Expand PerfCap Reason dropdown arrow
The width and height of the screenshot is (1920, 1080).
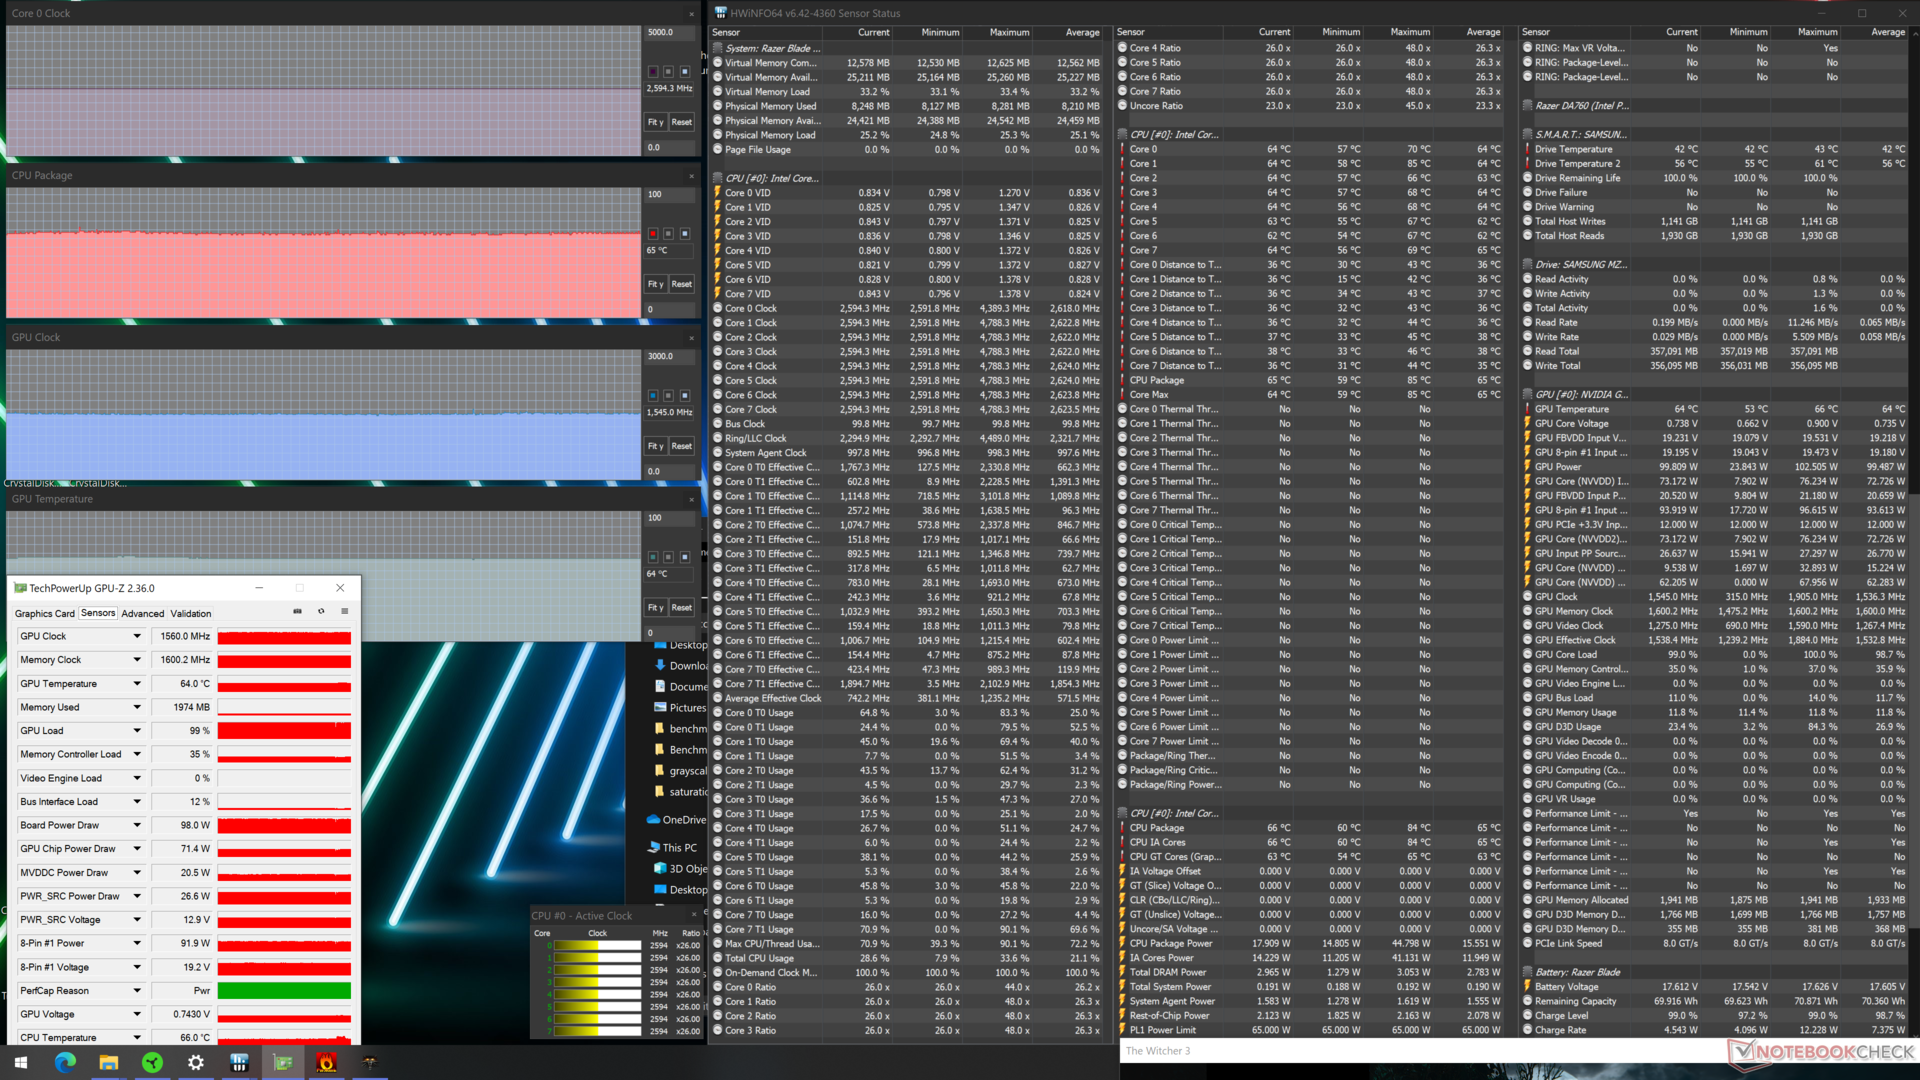coord(137,991)
